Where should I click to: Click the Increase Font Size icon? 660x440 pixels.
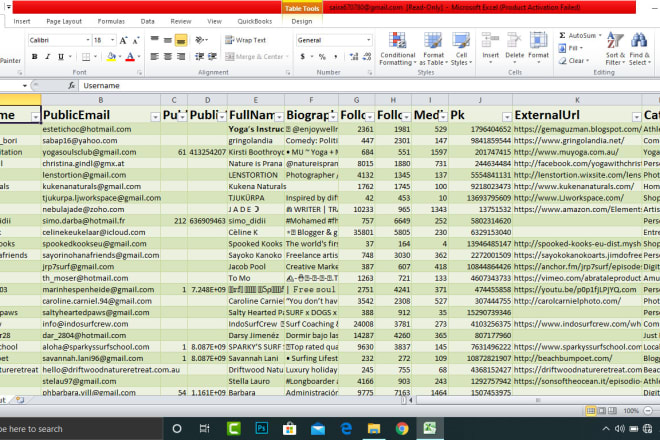click(123, 40)
